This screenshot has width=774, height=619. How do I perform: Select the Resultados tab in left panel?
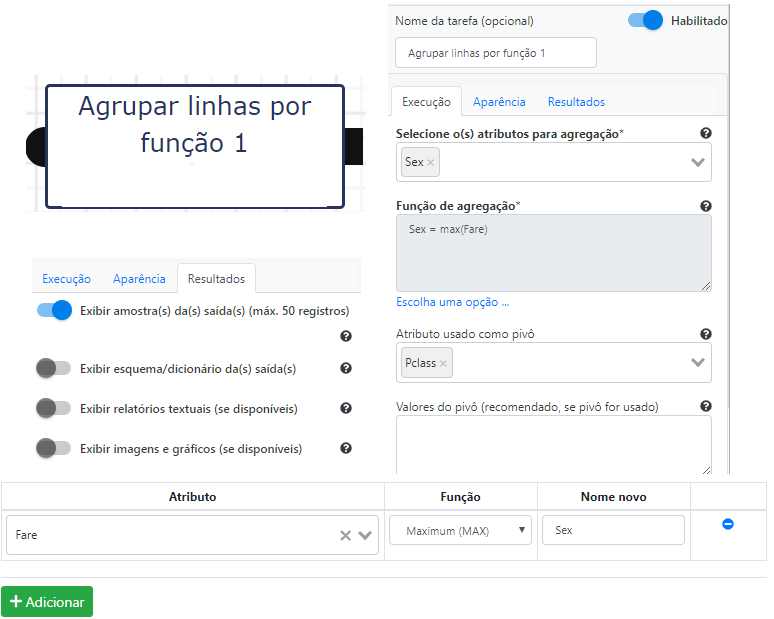click(216, 279)
